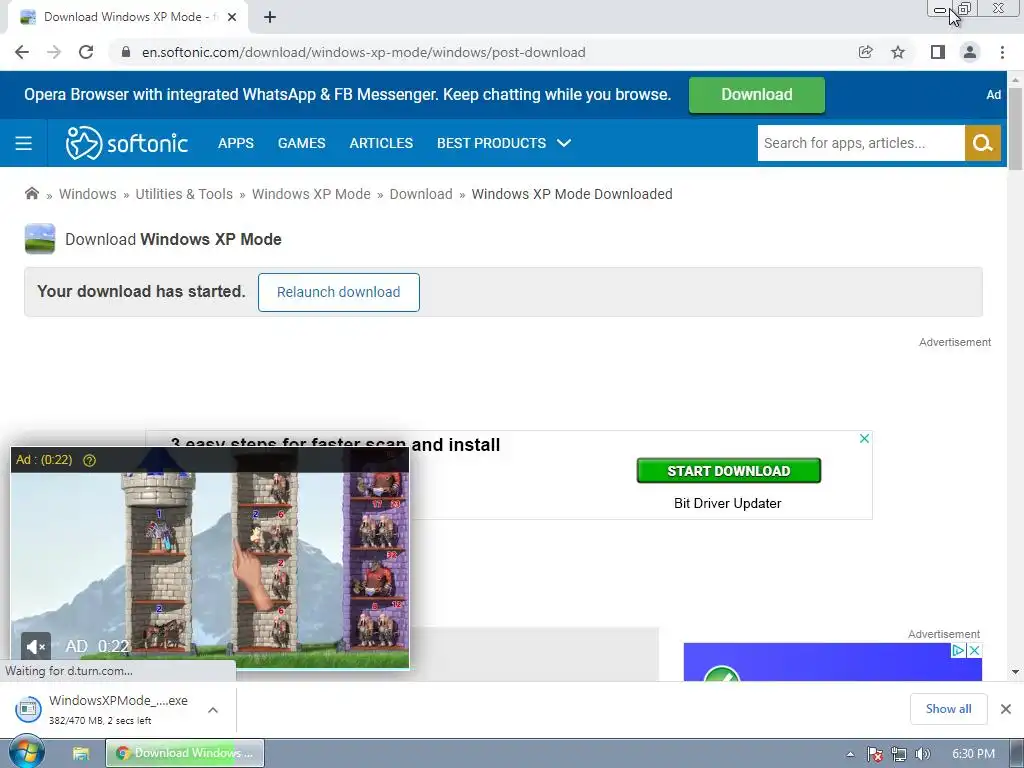Viewport: 1024px width, 768px height.
Task: Click the orange search magnifier button
Action: (983, 143)
